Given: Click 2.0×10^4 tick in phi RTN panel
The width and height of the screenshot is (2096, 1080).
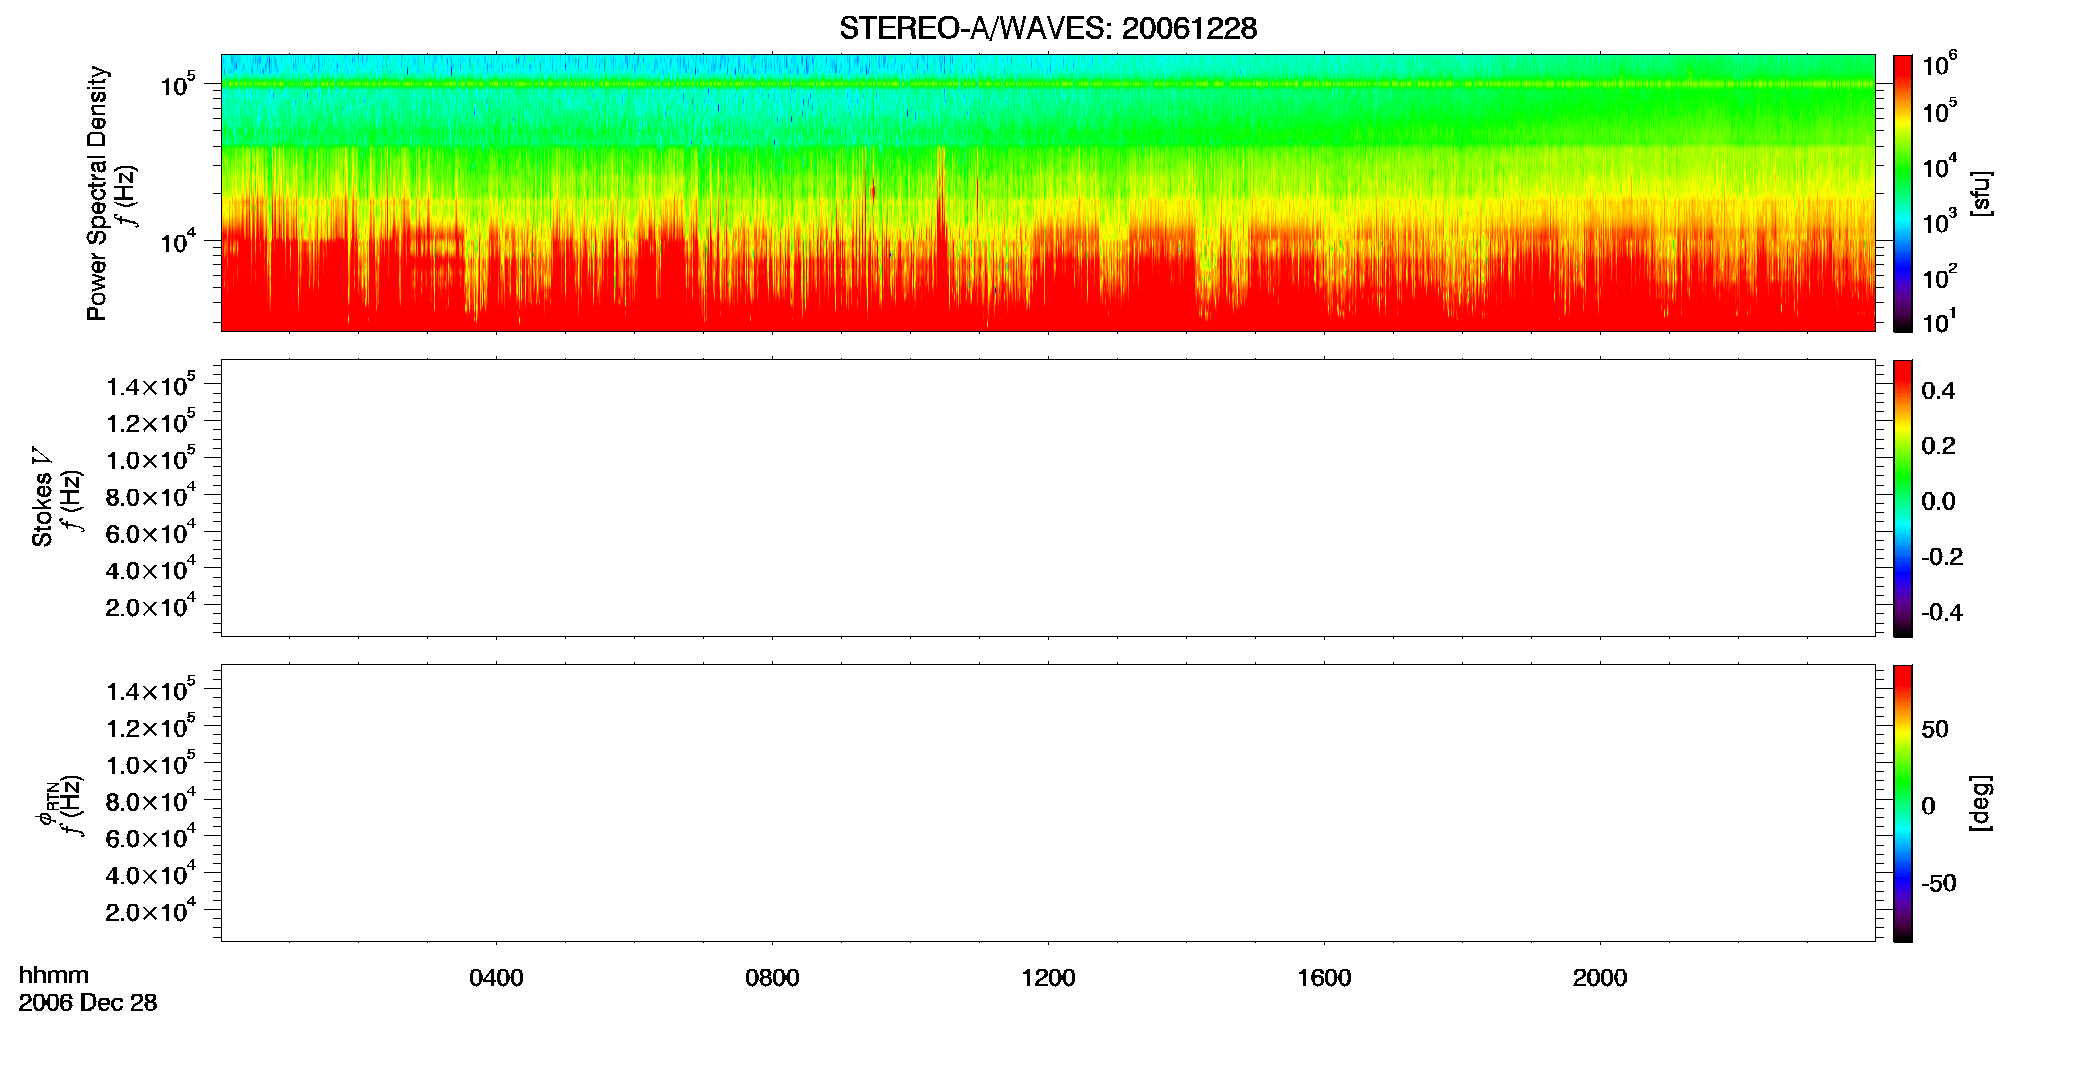Looking at the screenshot, I should 151,910.
